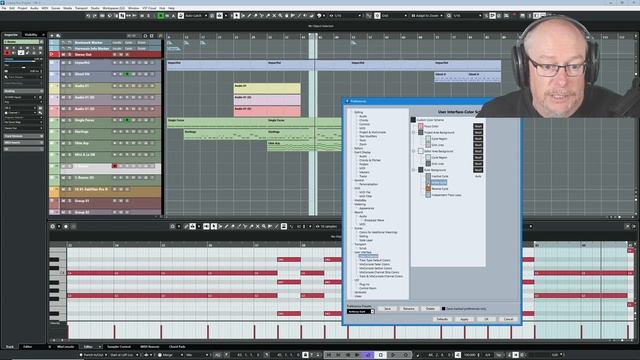Viewport: 640px width, 360px height.
Task: Mute the Stereo Out track
Action: (64, 54)
